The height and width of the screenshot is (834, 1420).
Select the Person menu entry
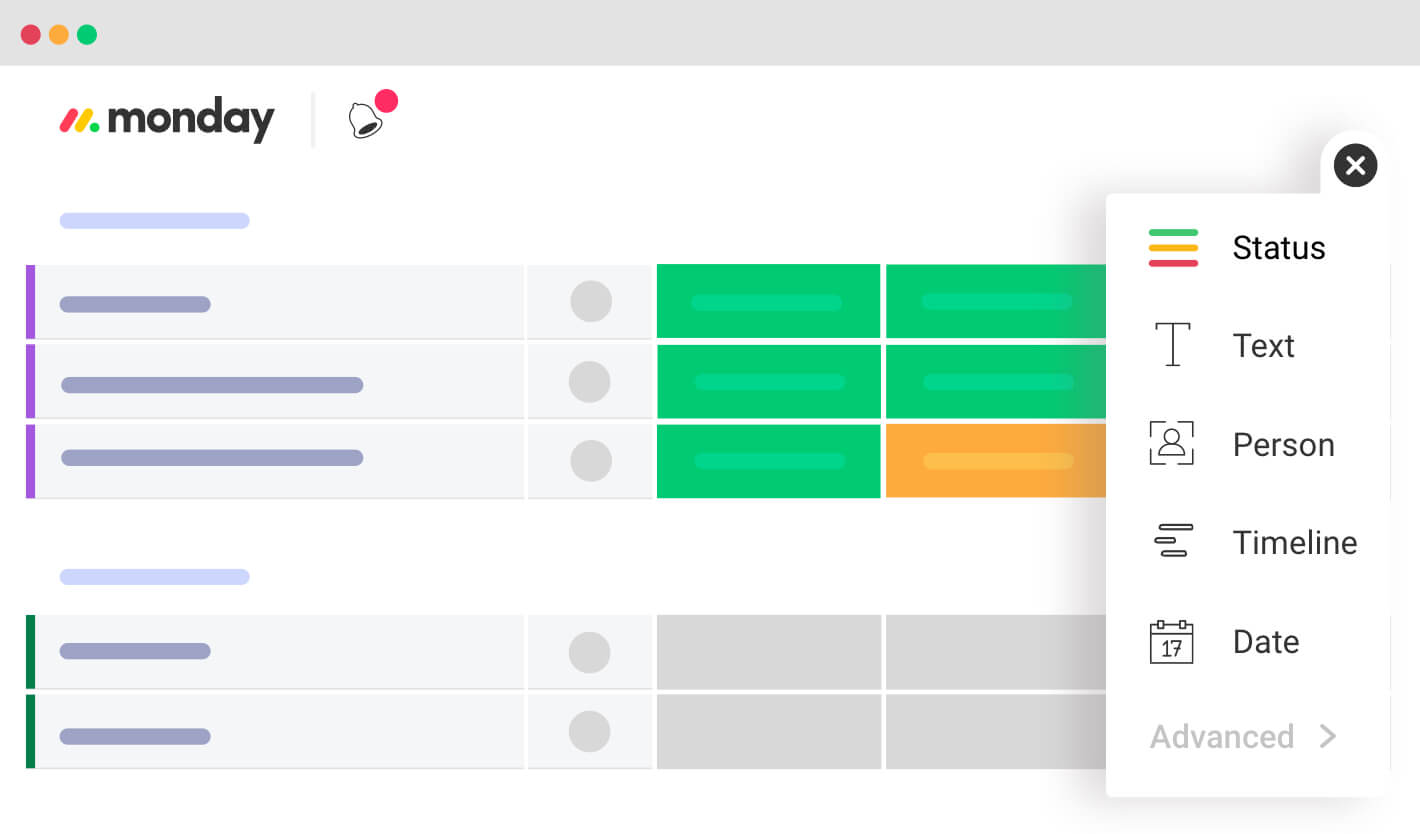(x=1283, y=444)
